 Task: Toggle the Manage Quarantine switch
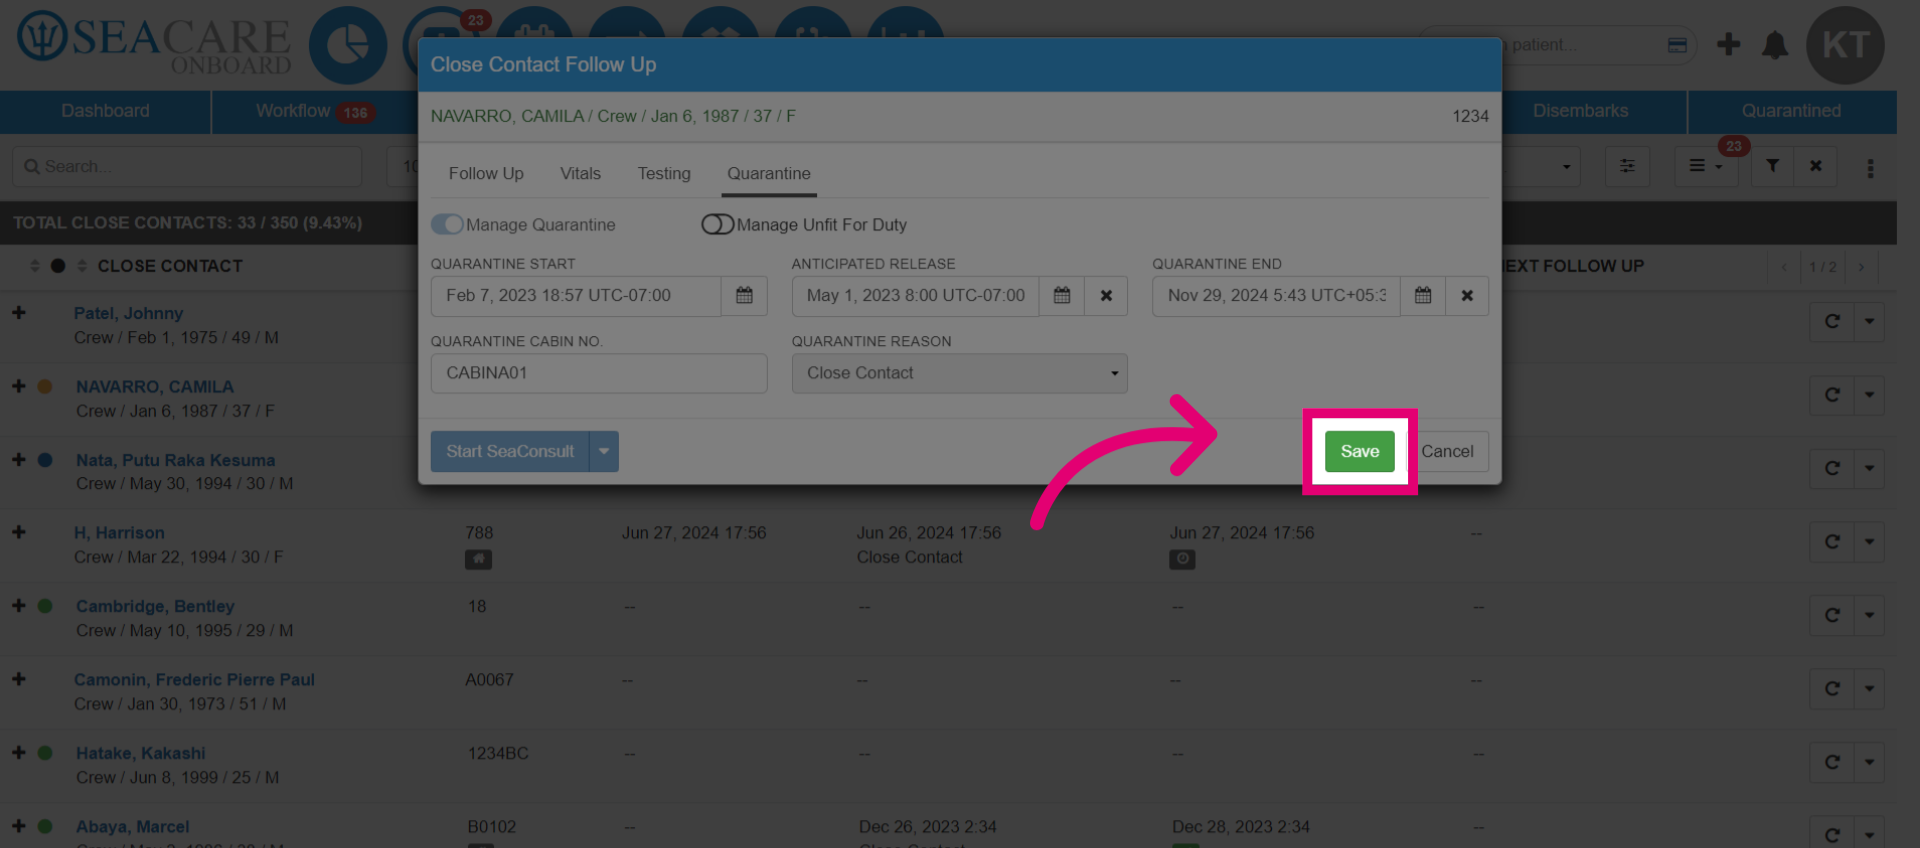(x=447, y=225)
